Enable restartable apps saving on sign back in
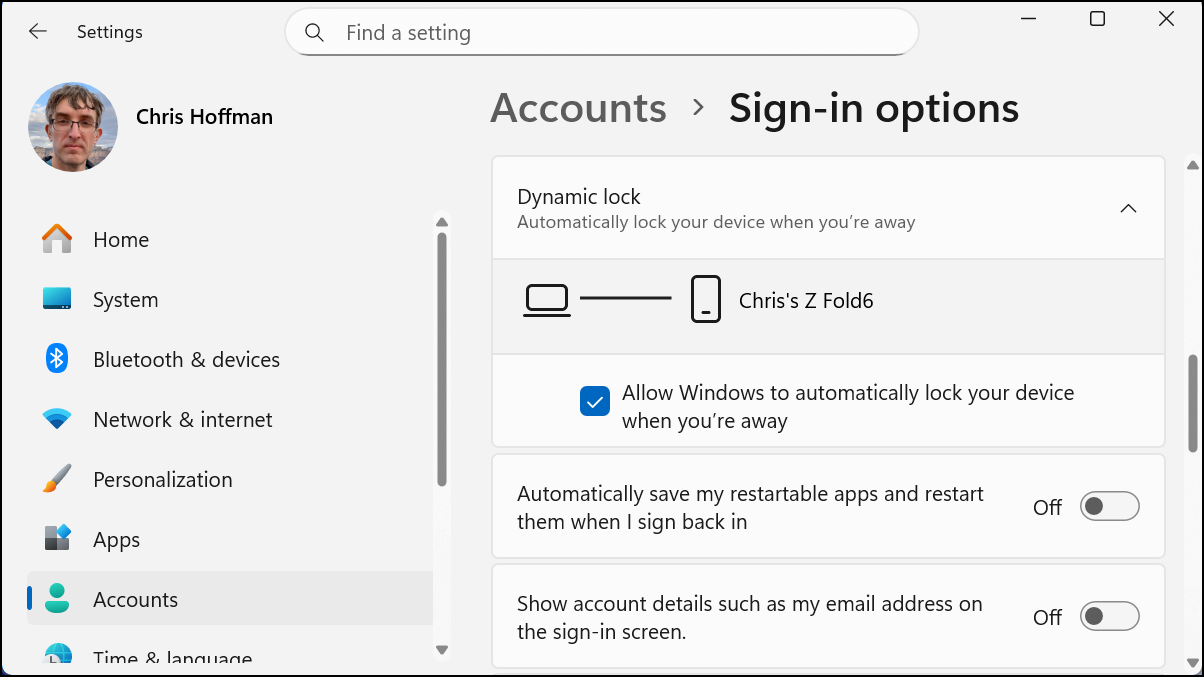This screenshot has width=1204, height=677. click(x=1108, y=506)
